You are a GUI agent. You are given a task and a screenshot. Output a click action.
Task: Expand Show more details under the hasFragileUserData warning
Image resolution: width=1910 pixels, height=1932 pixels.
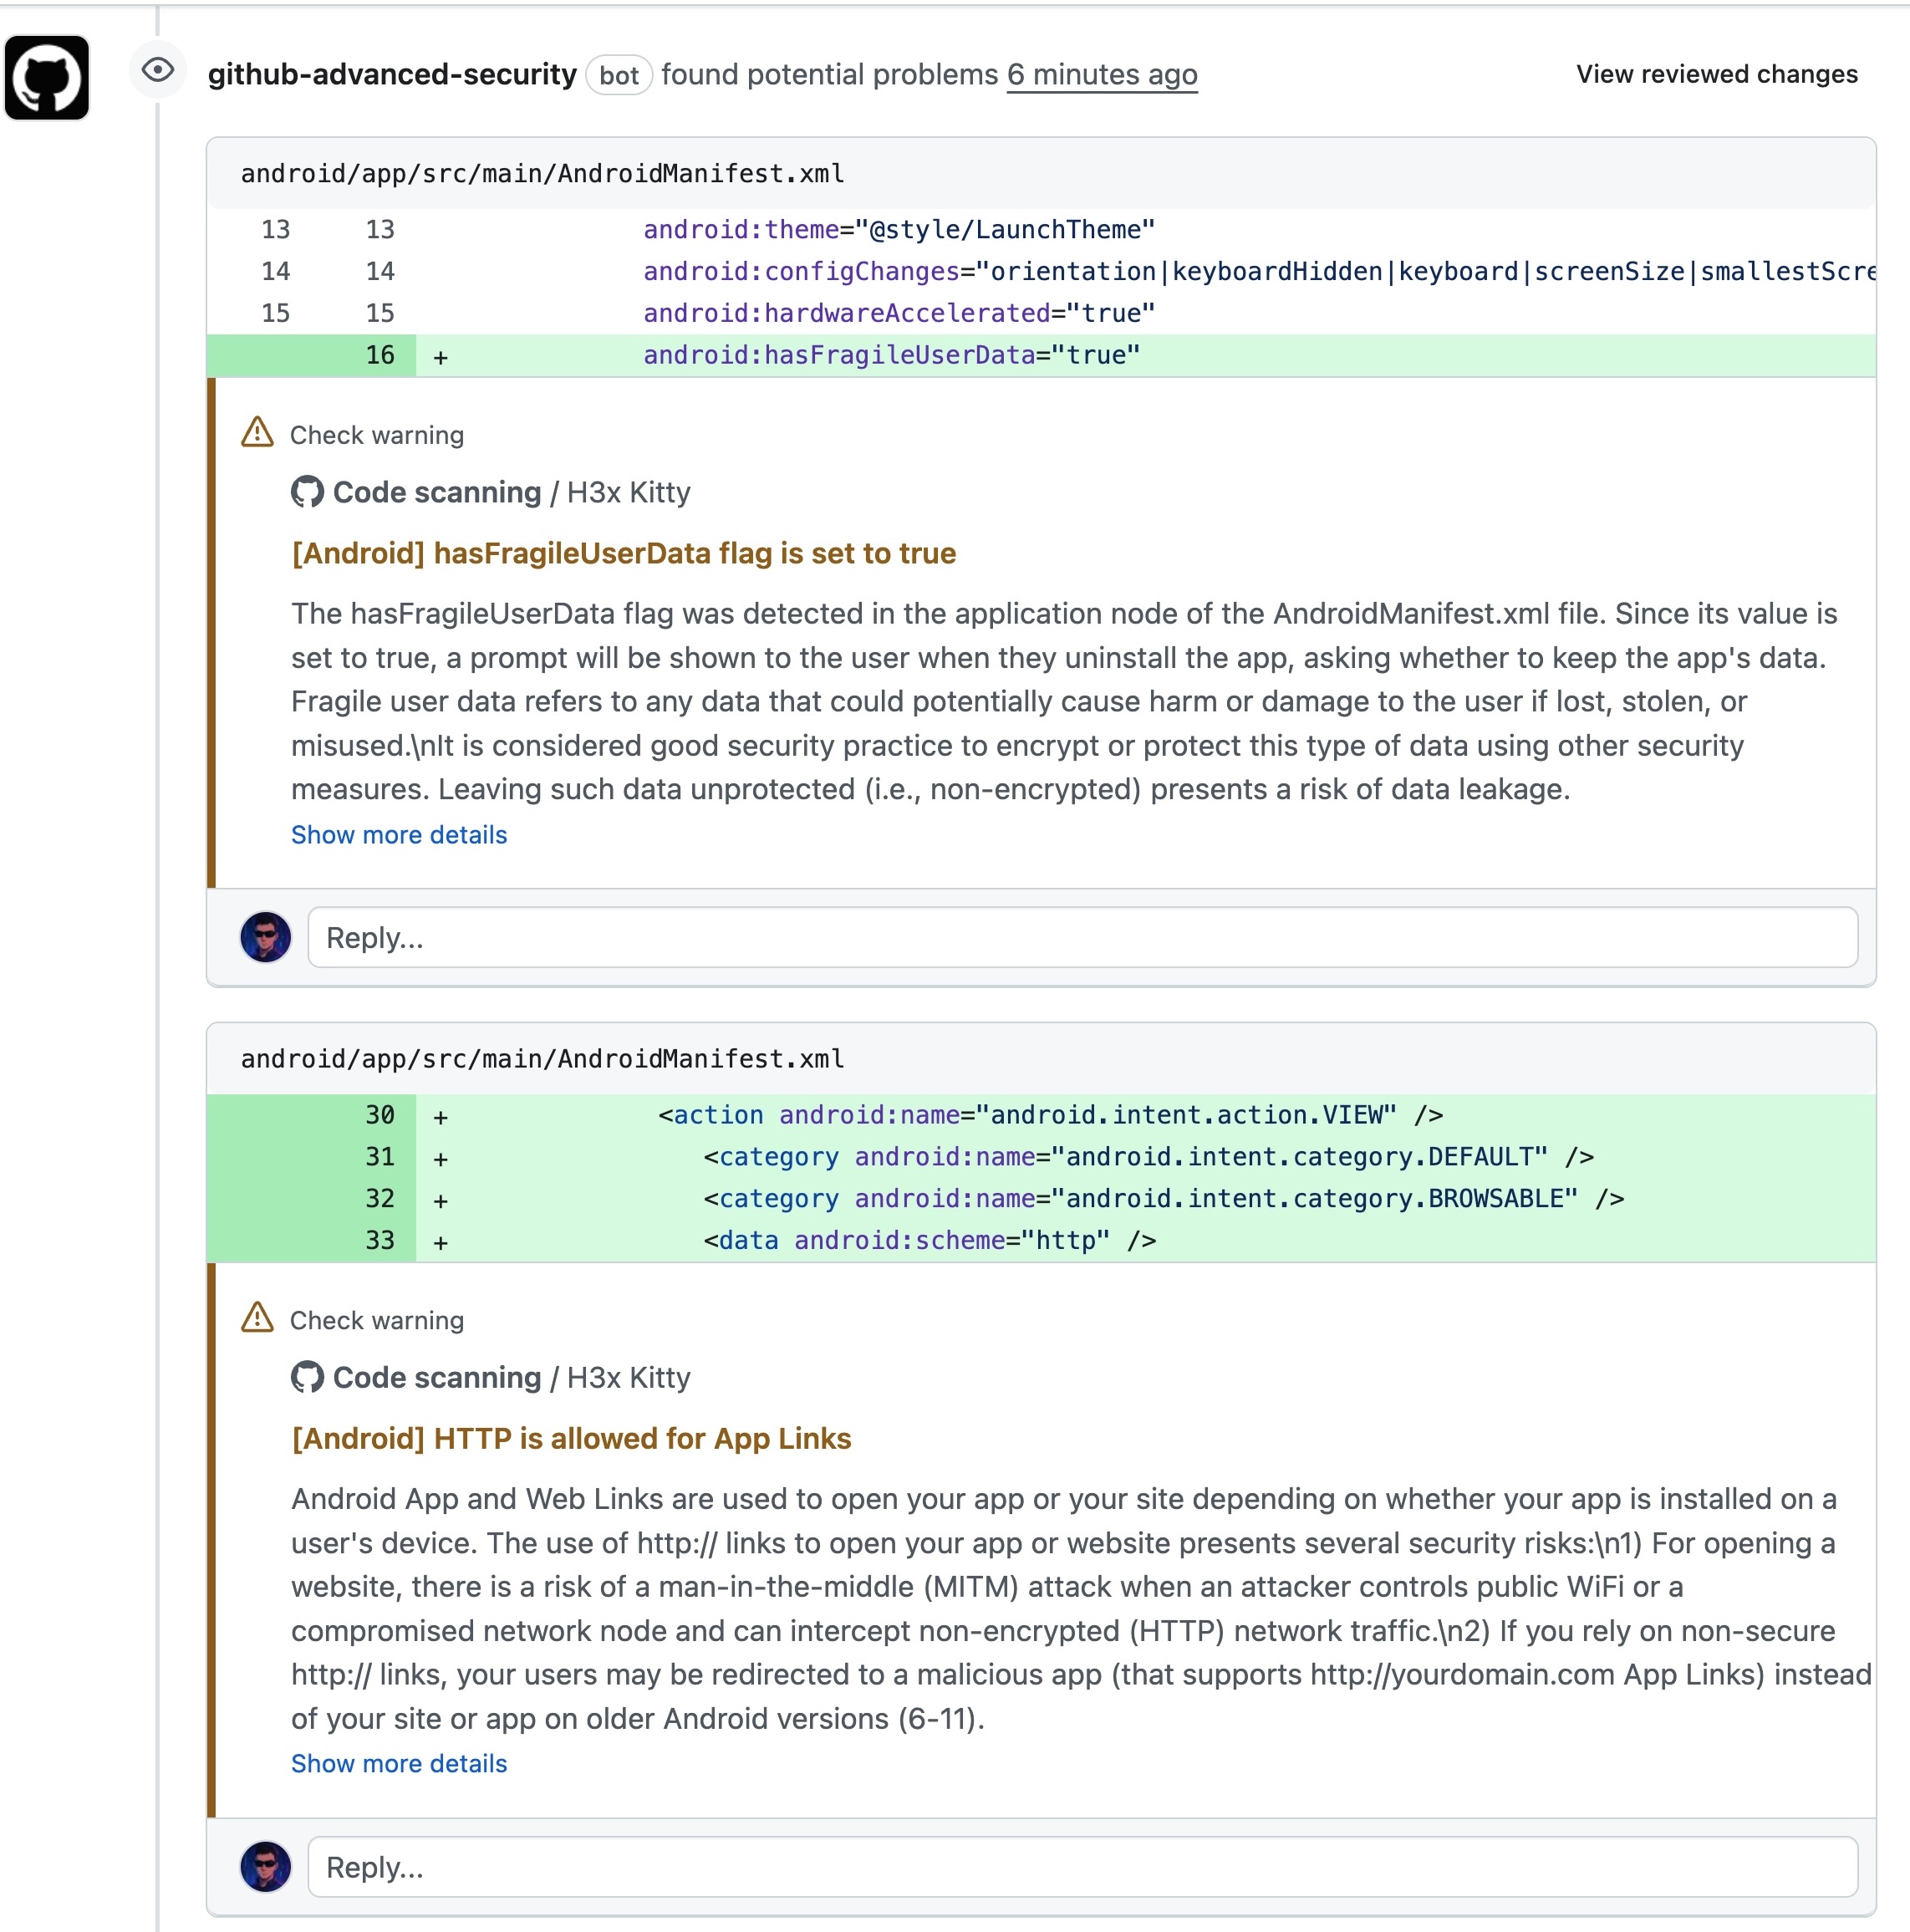pyautogui.click(x=398, y=835)
